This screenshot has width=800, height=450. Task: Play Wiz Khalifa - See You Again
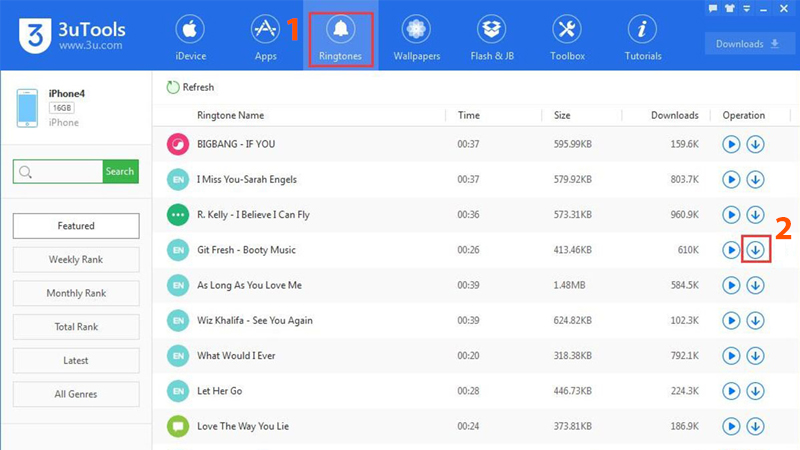click(x=731, y=320)
